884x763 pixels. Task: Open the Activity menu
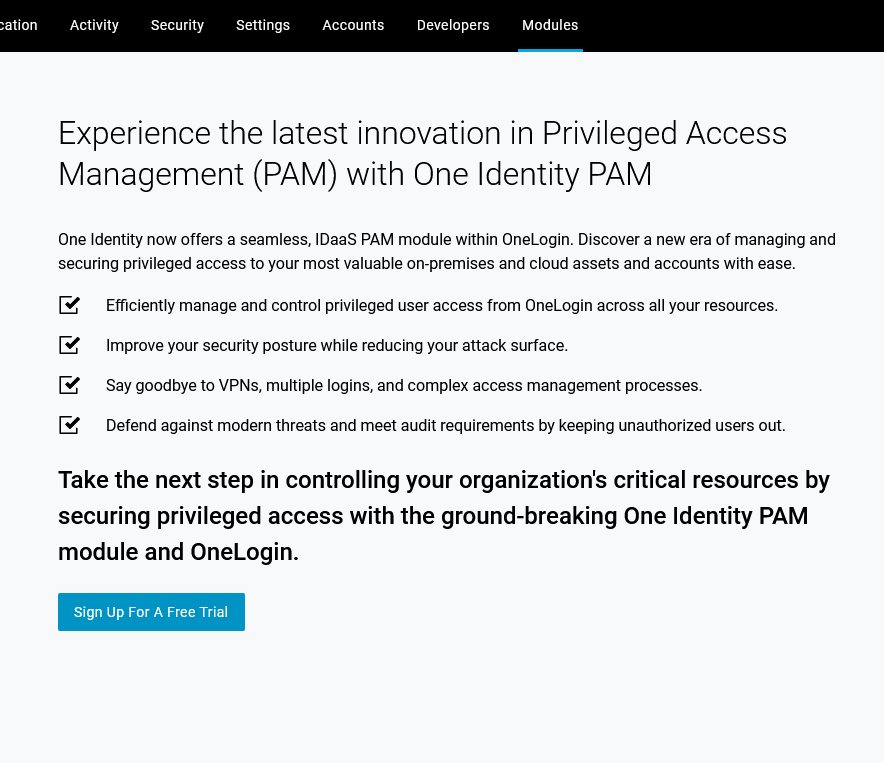94,25
